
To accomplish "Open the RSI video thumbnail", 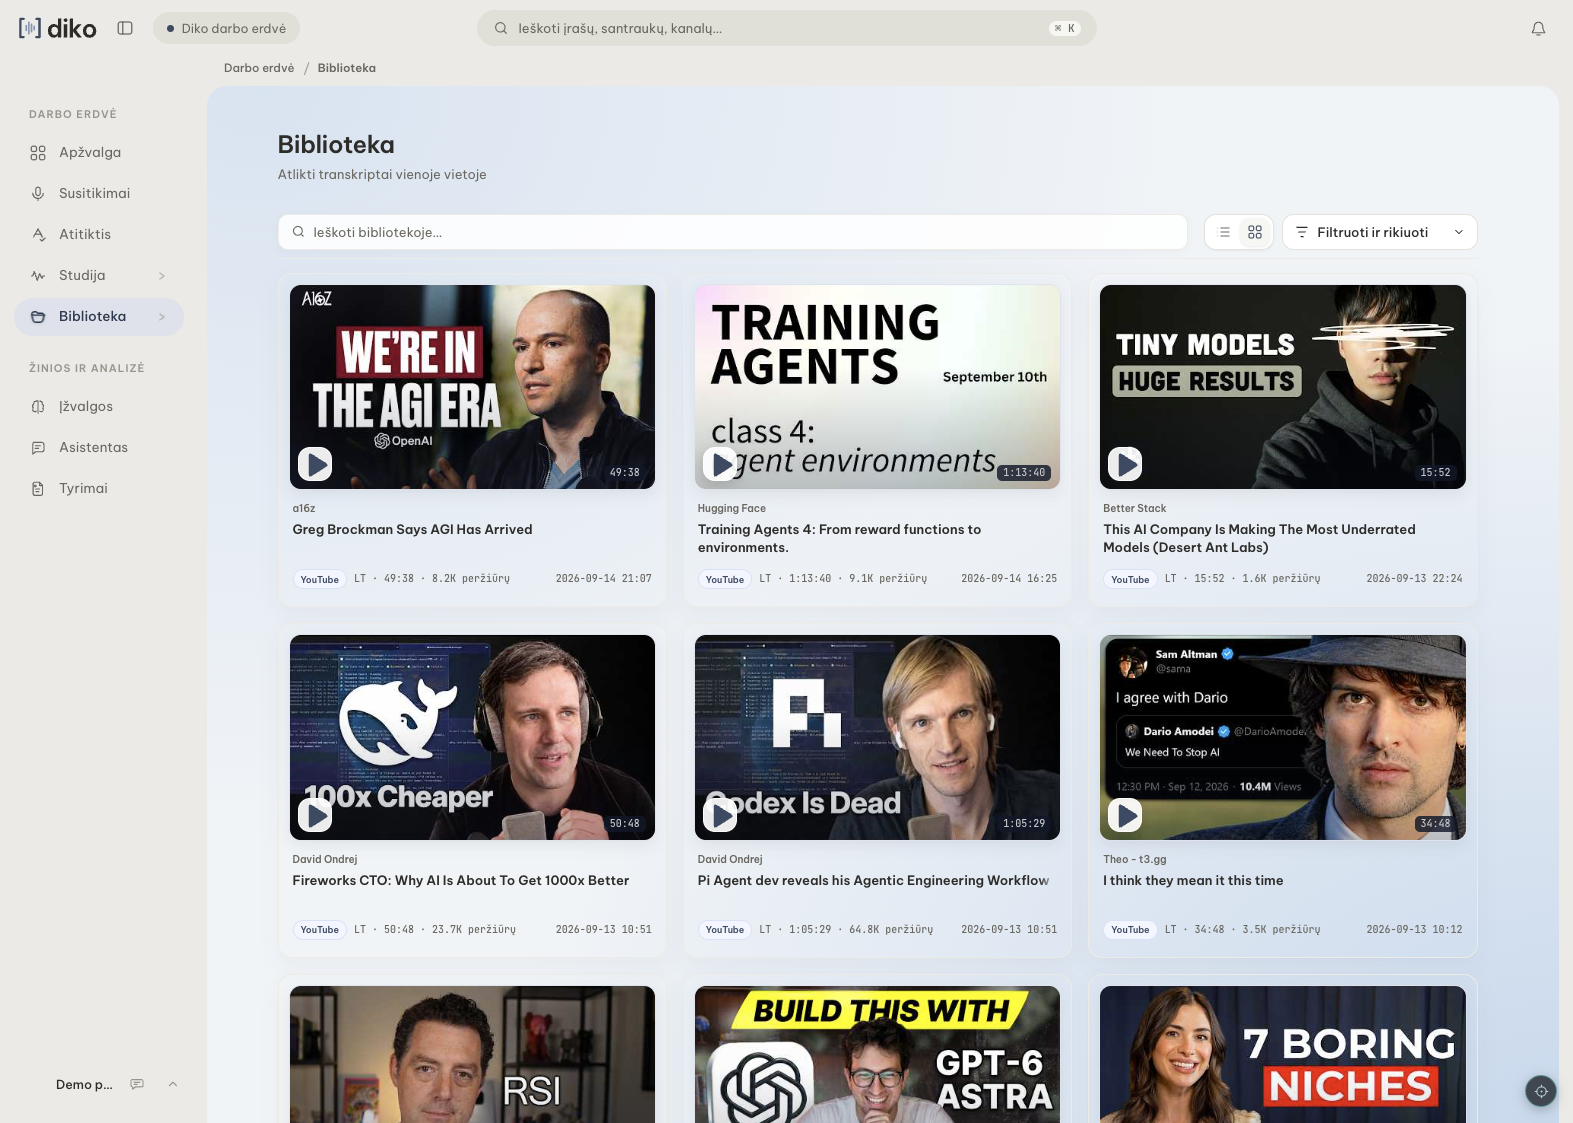I will (x=472, y=1054).
